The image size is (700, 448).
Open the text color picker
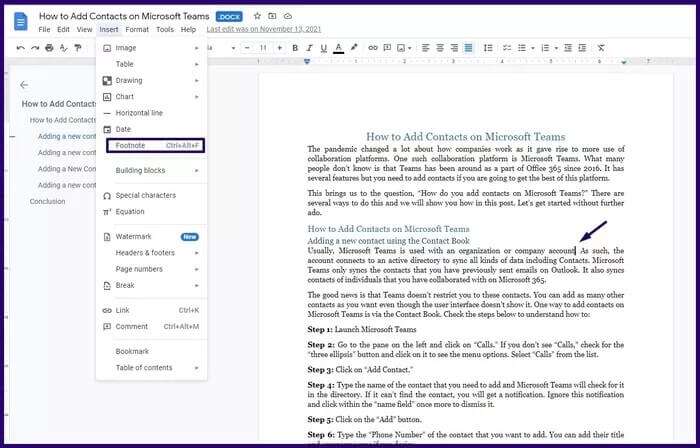338,48
